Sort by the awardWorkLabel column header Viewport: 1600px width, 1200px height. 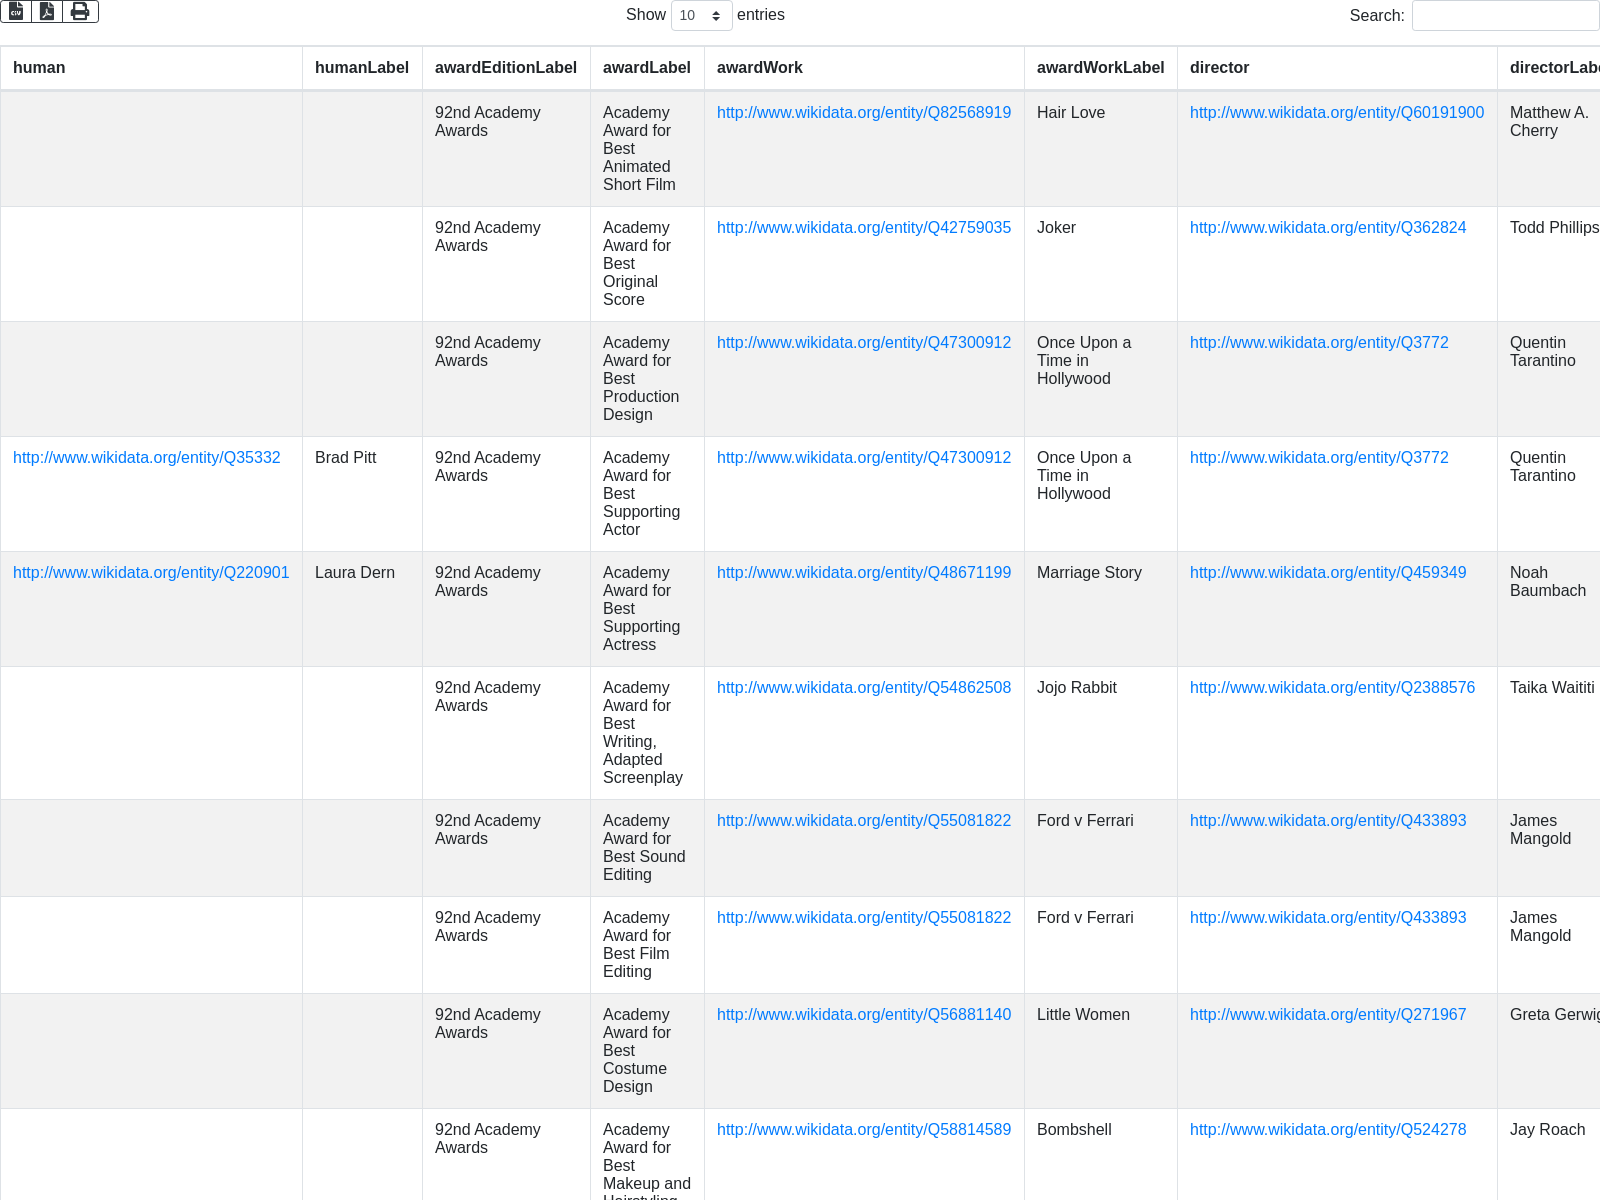pos(1100,68)
